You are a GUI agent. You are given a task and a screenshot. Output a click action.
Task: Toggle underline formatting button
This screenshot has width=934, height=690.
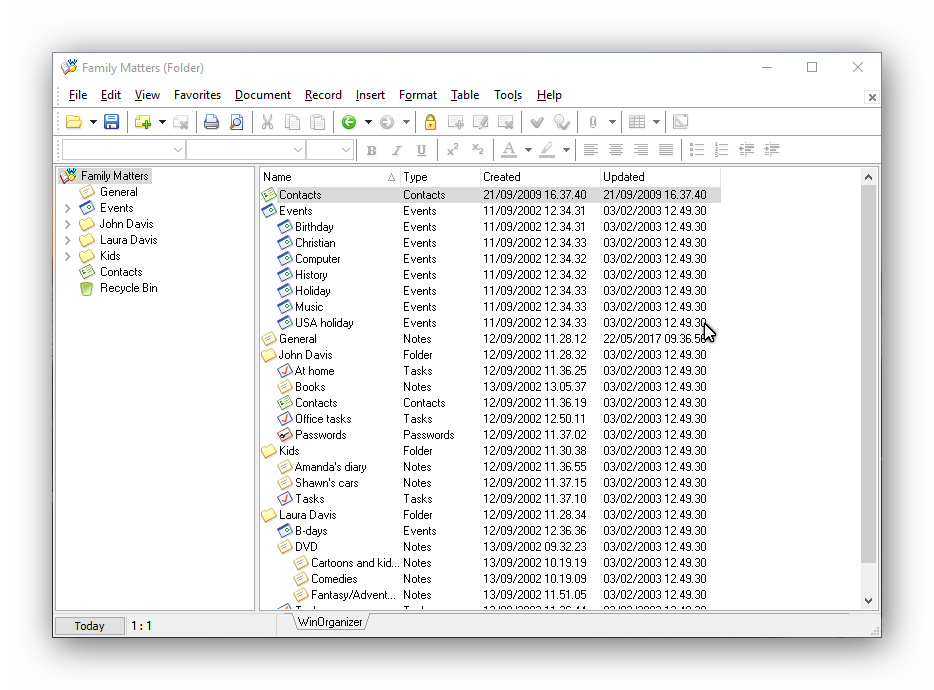(x=421, y=150)
